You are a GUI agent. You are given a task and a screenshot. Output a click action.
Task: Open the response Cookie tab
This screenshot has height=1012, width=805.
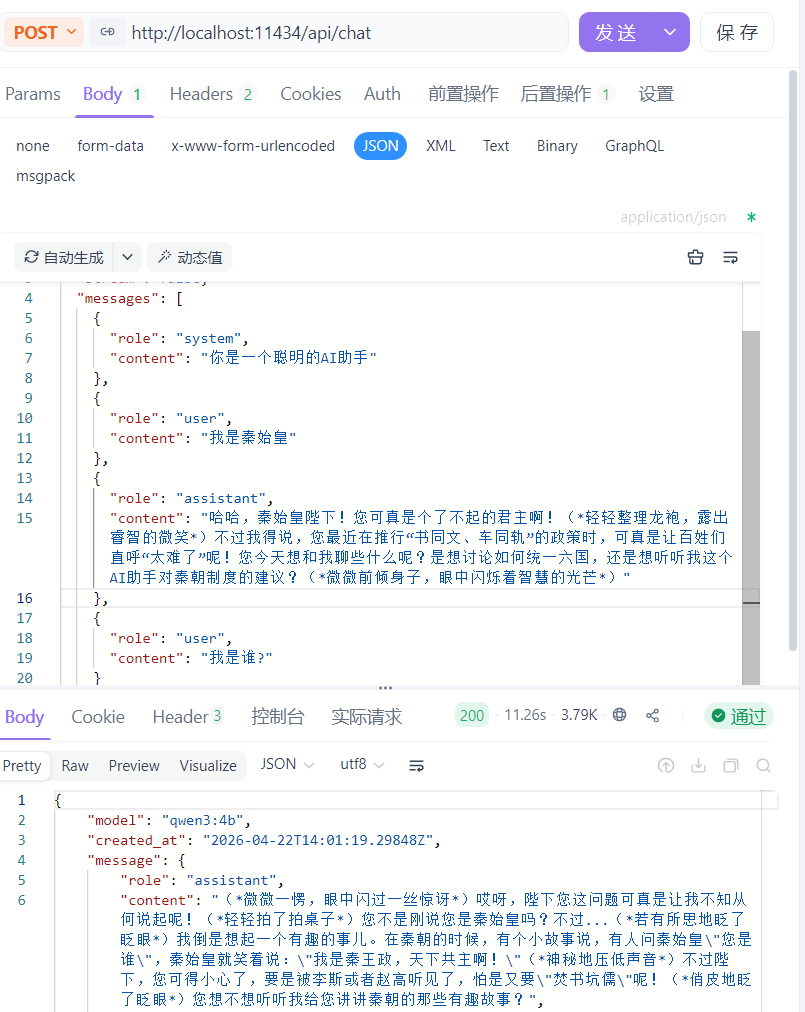(97, 716)
